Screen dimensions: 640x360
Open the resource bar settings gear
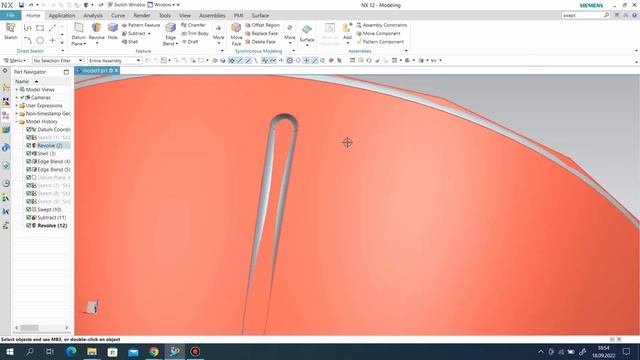5,71
